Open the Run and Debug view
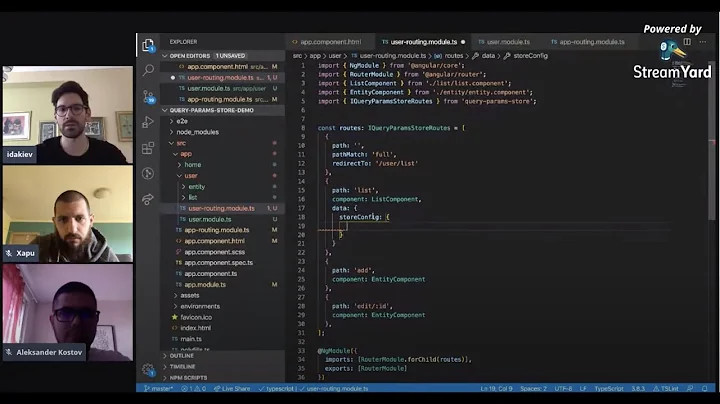The height and width of the screenshot is (404, 720). tap(148, 122)
